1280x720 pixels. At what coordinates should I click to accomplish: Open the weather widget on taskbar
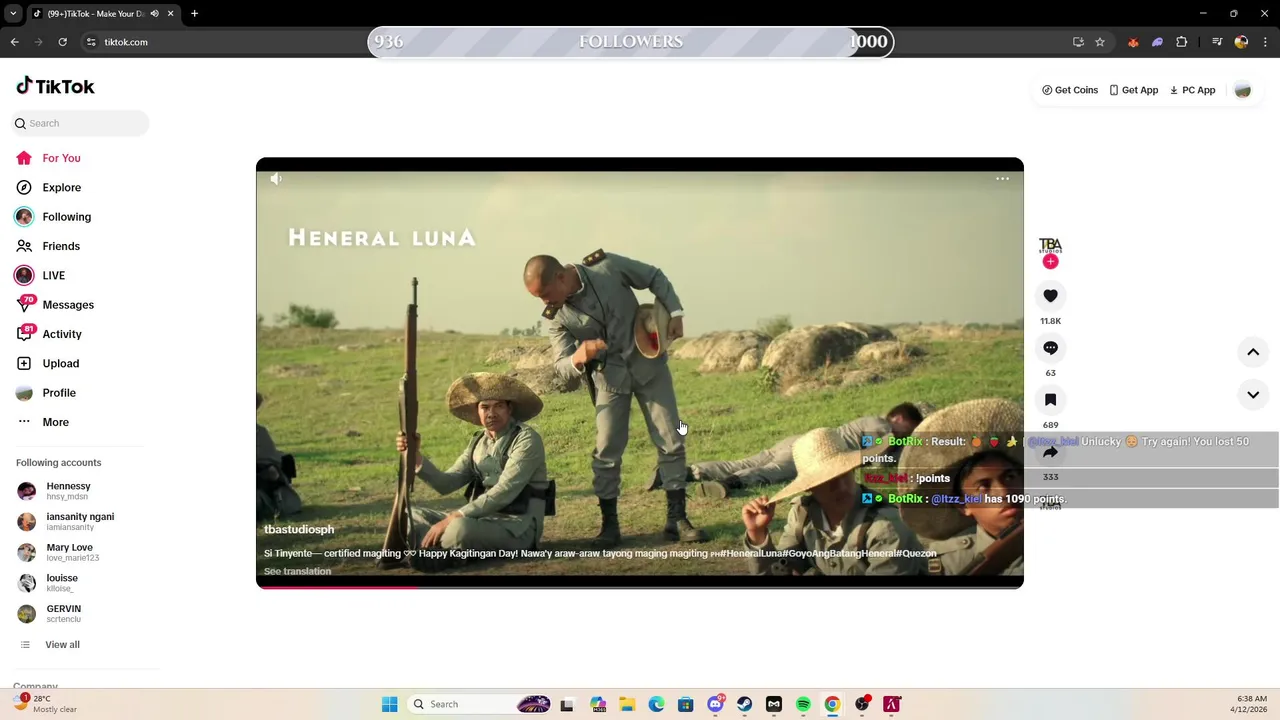(46, 704)
